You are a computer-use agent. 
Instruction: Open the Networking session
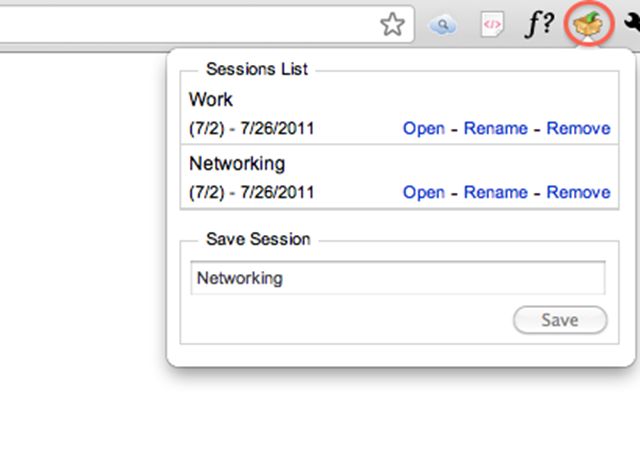point(424,193)
